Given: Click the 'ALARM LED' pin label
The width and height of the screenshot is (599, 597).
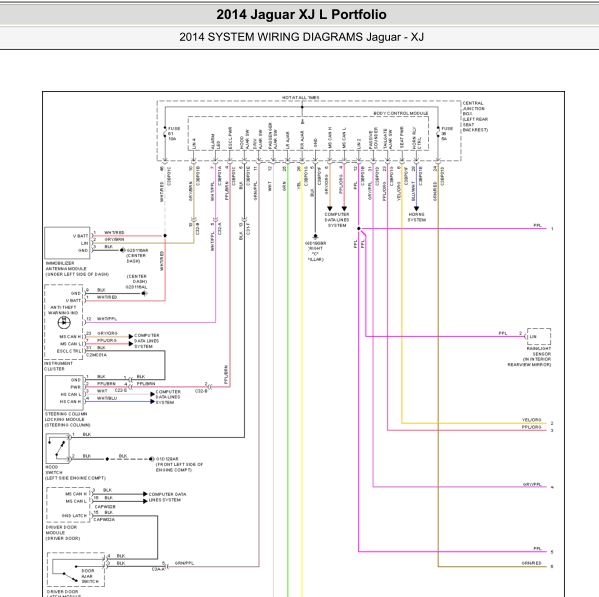Looking at the screenshot, I should click(215, 141).
